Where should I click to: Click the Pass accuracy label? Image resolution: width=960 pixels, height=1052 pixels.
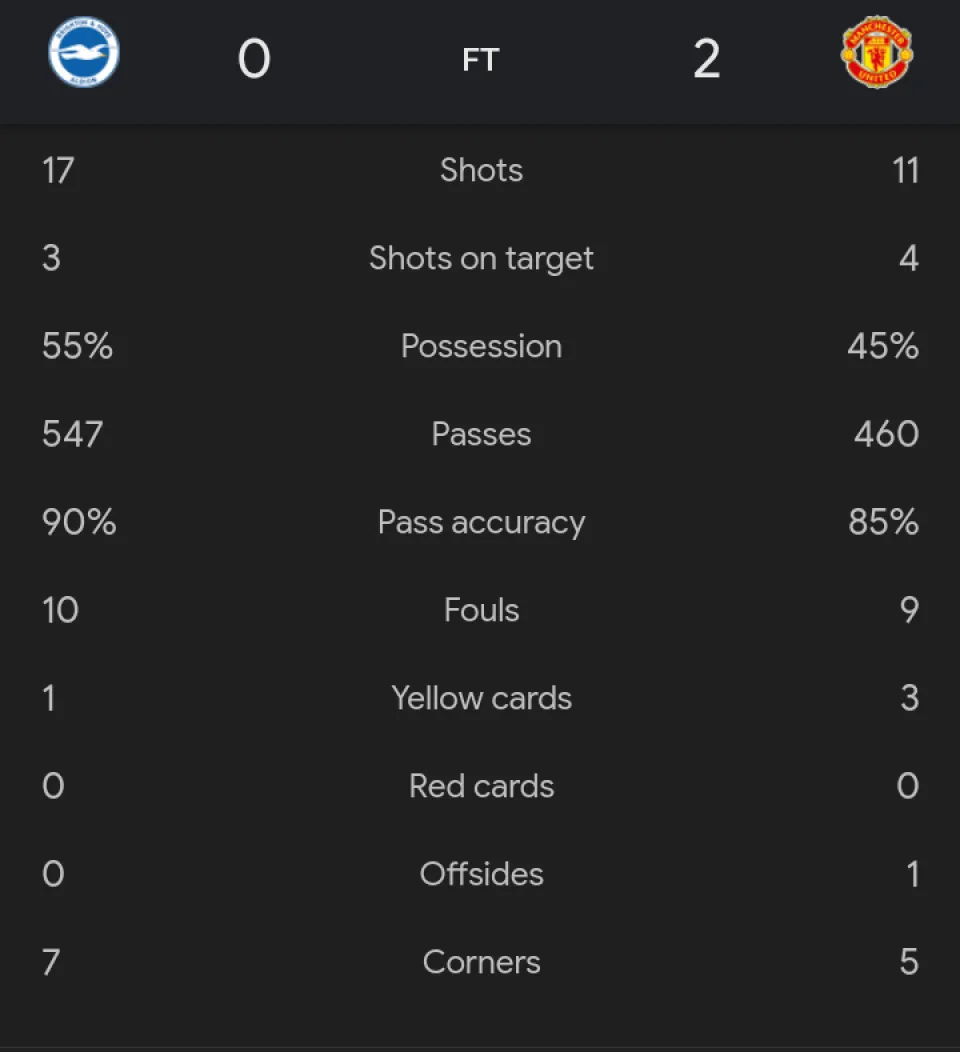tap(481, 522)
